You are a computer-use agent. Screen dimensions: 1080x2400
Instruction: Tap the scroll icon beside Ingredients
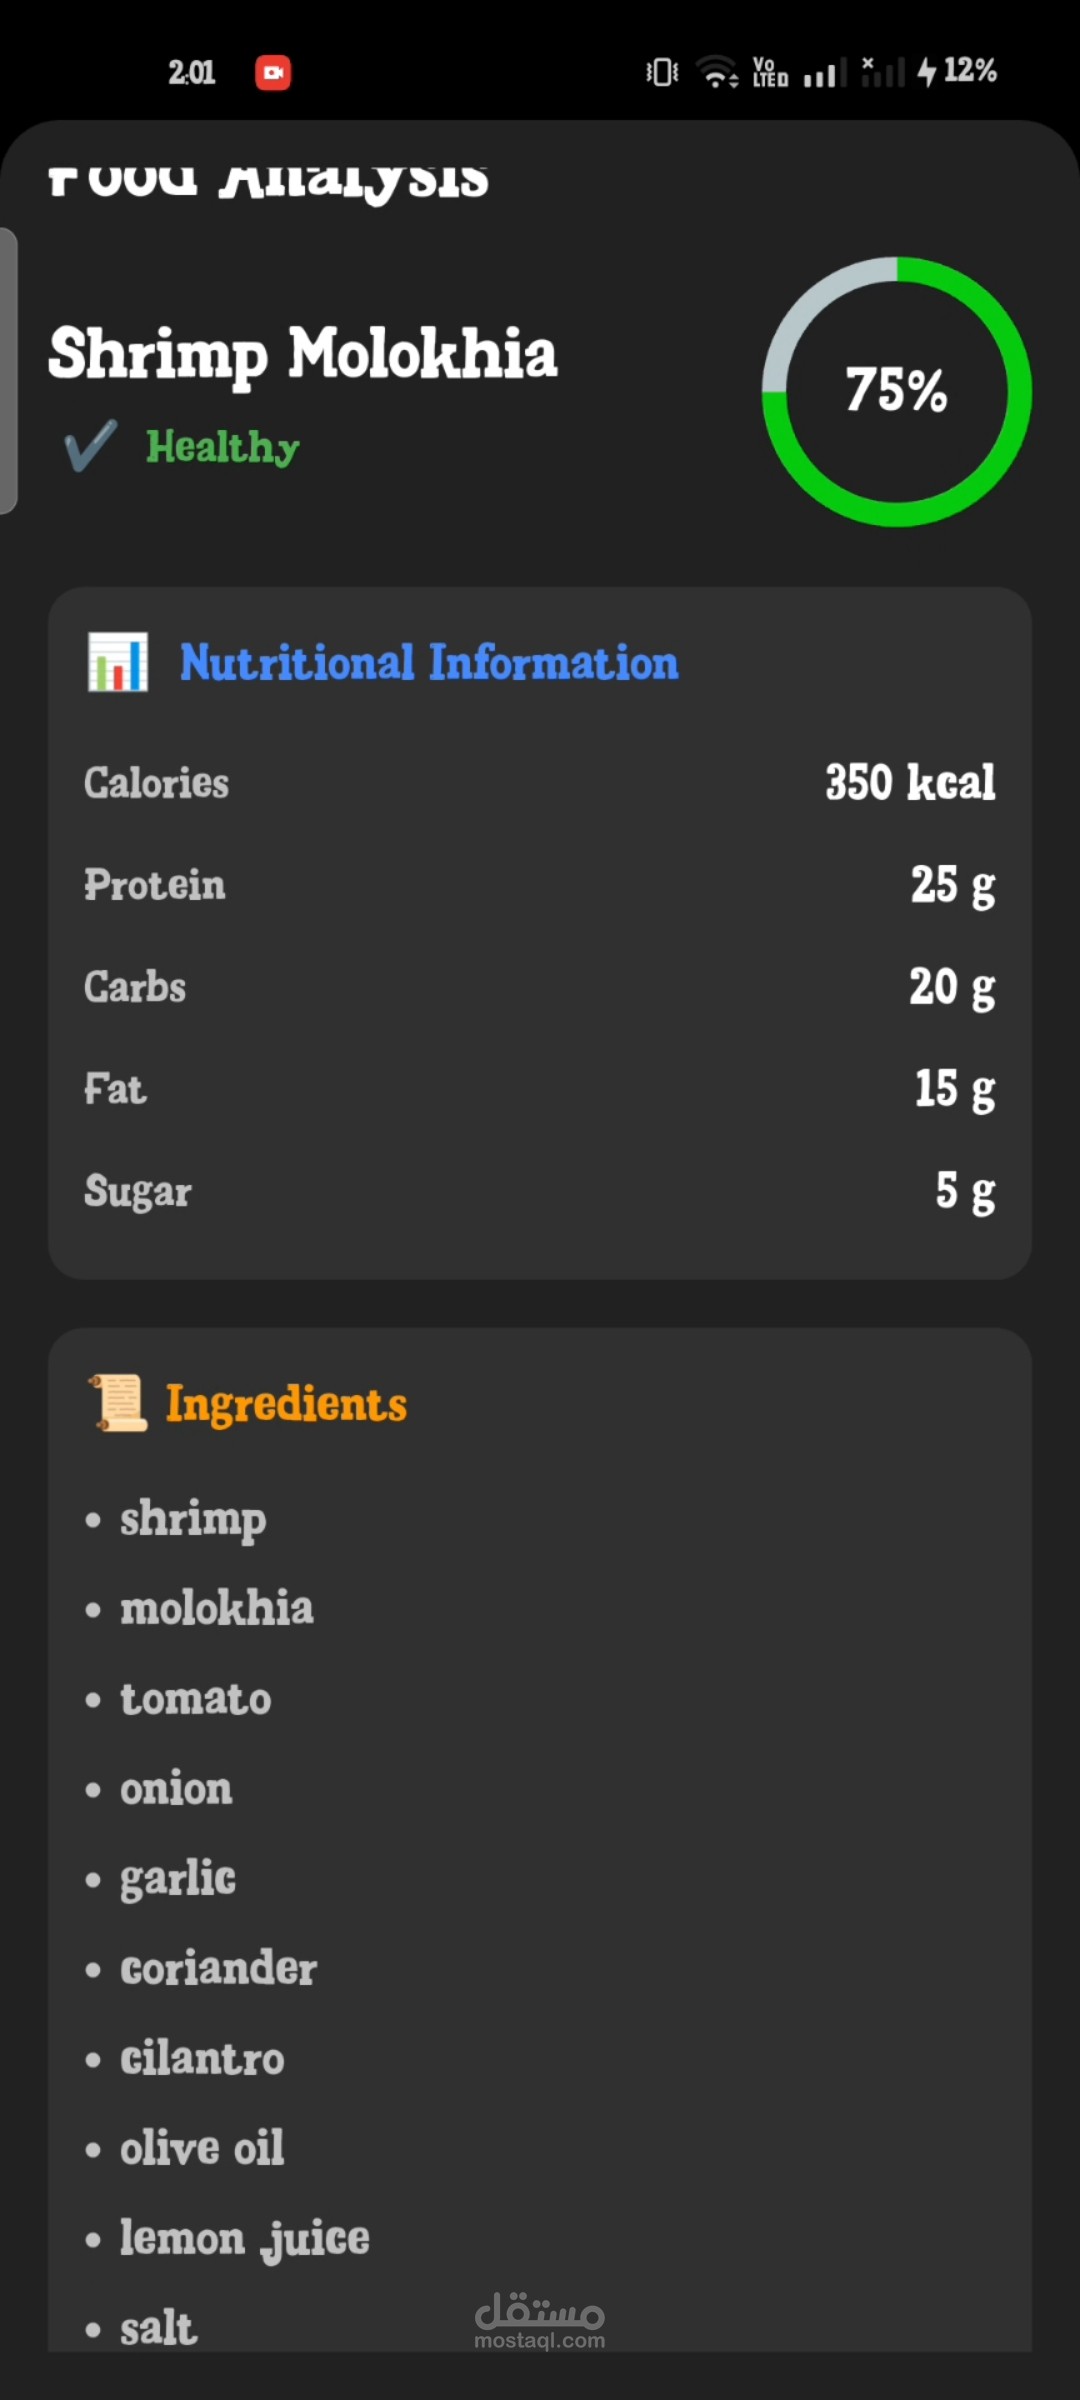[x=119, y=1403]
